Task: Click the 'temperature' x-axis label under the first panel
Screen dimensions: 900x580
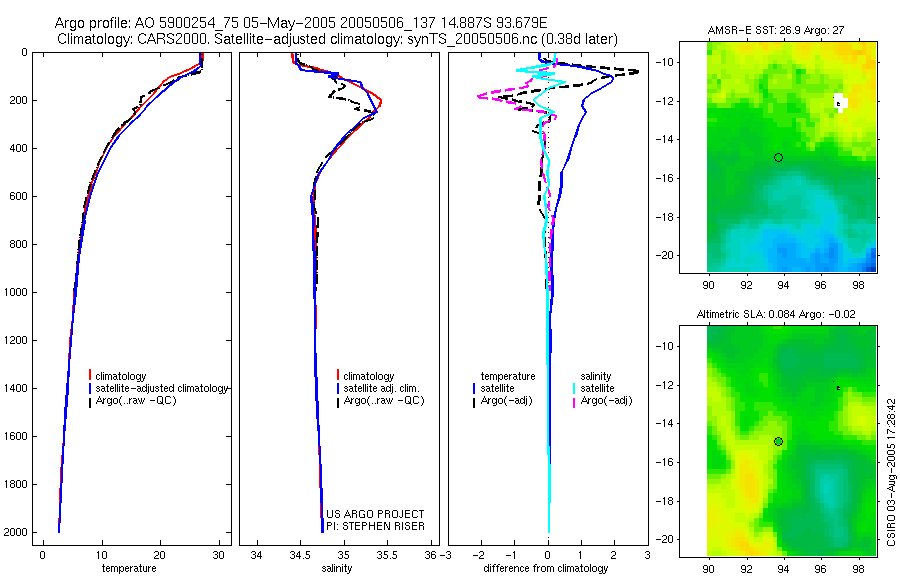Action: coord(129,569)
